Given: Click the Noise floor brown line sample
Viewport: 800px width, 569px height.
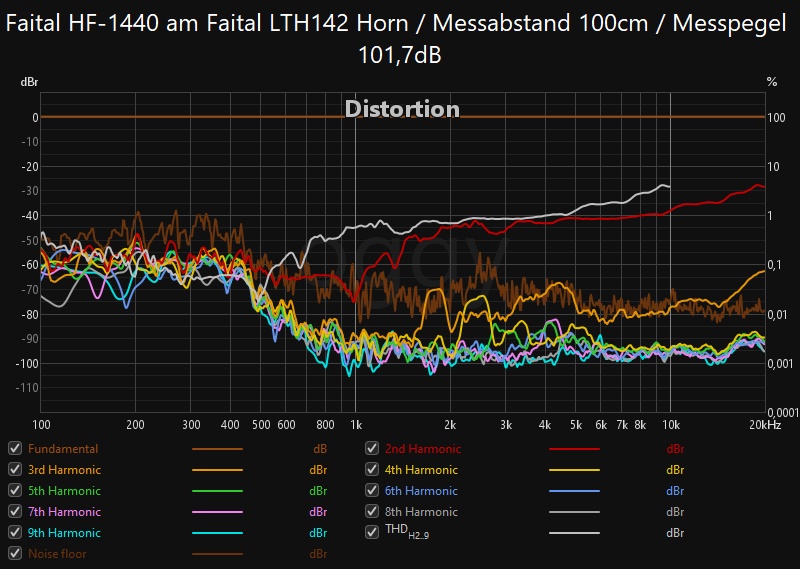Looking at the screenshot, I should pos(217,554).
